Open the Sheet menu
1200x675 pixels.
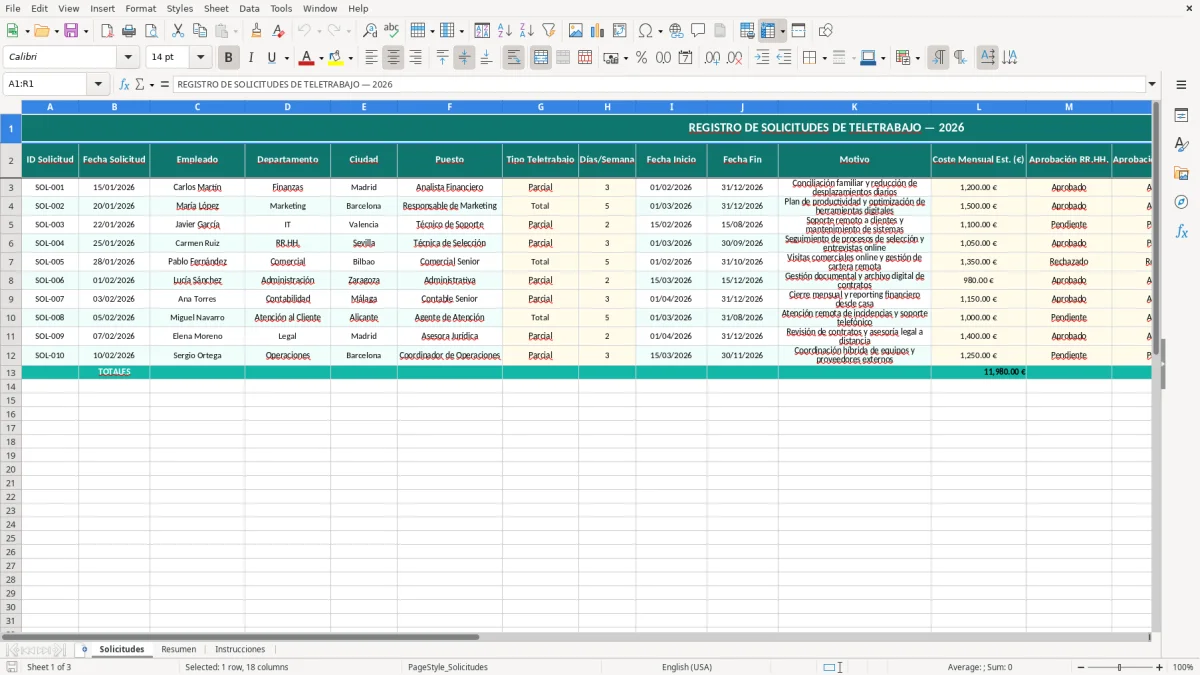click(x=216, y=8)
